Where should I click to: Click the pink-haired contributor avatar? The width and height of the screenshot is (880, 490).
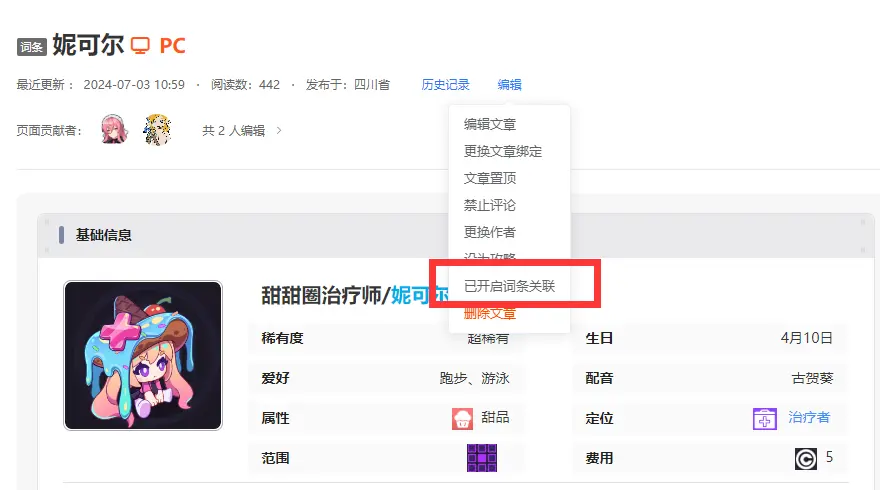click(x=114, y=129)
